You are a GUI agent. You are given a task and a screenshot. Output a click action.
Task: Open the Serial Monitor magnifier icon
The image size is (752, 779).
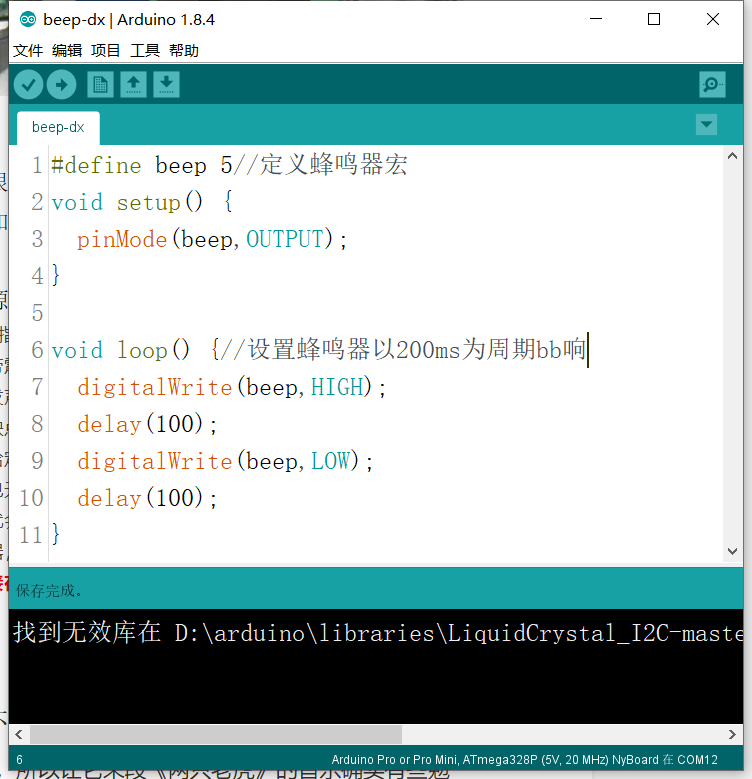click(712, 84)
